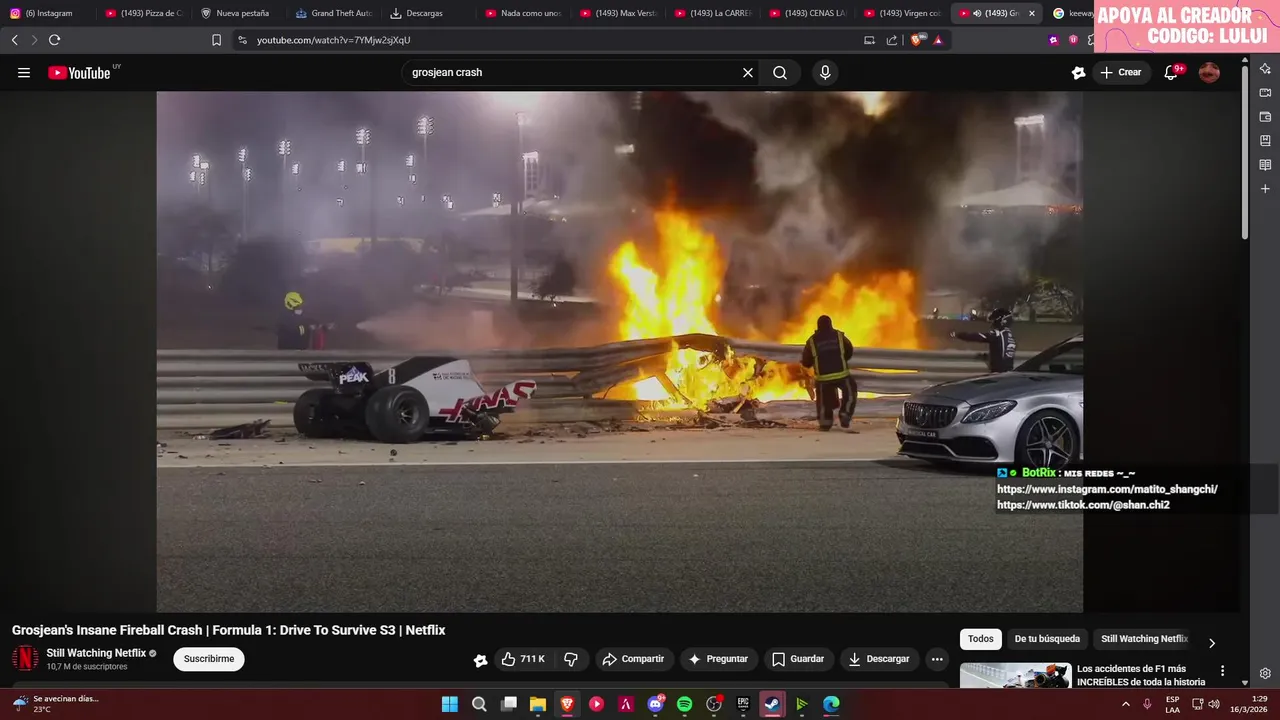The width and height of the screenshot is (1280, 720).
Task: Save the video with Guardar
Action: pyautogui.click(x=799, y=659)
